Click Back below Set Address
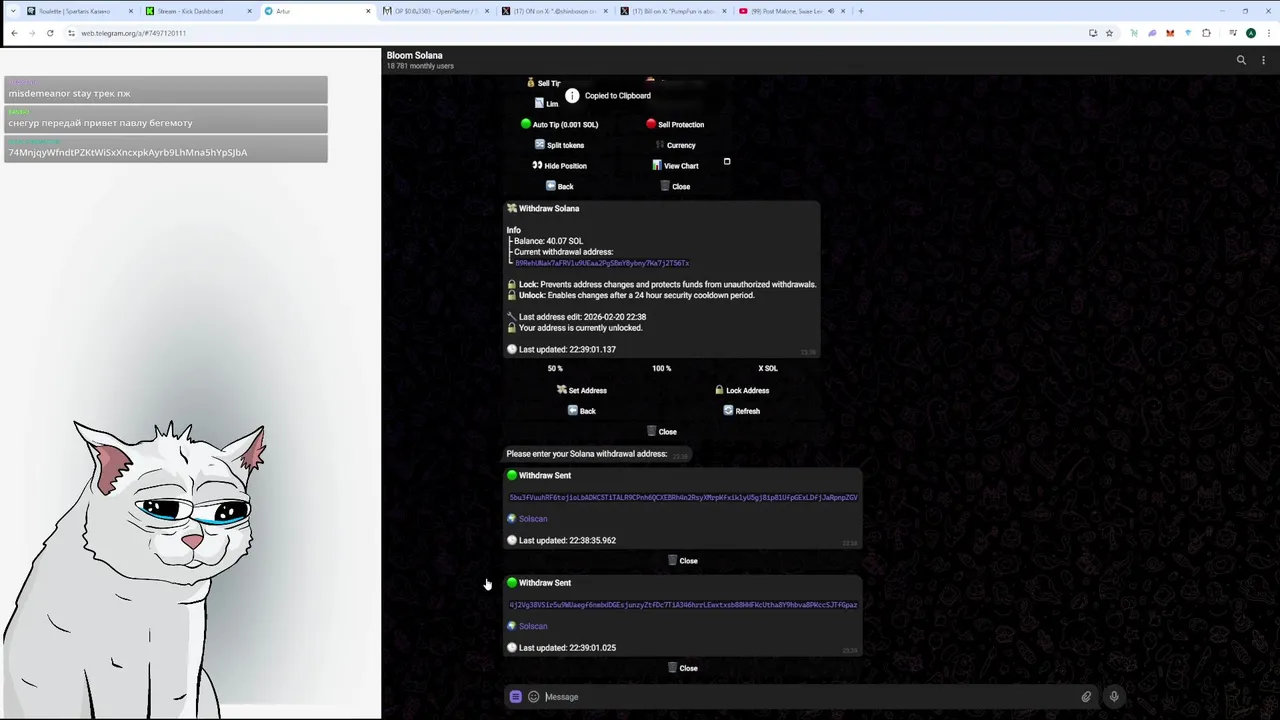1280x720 pixels. (x=581, y=411)
